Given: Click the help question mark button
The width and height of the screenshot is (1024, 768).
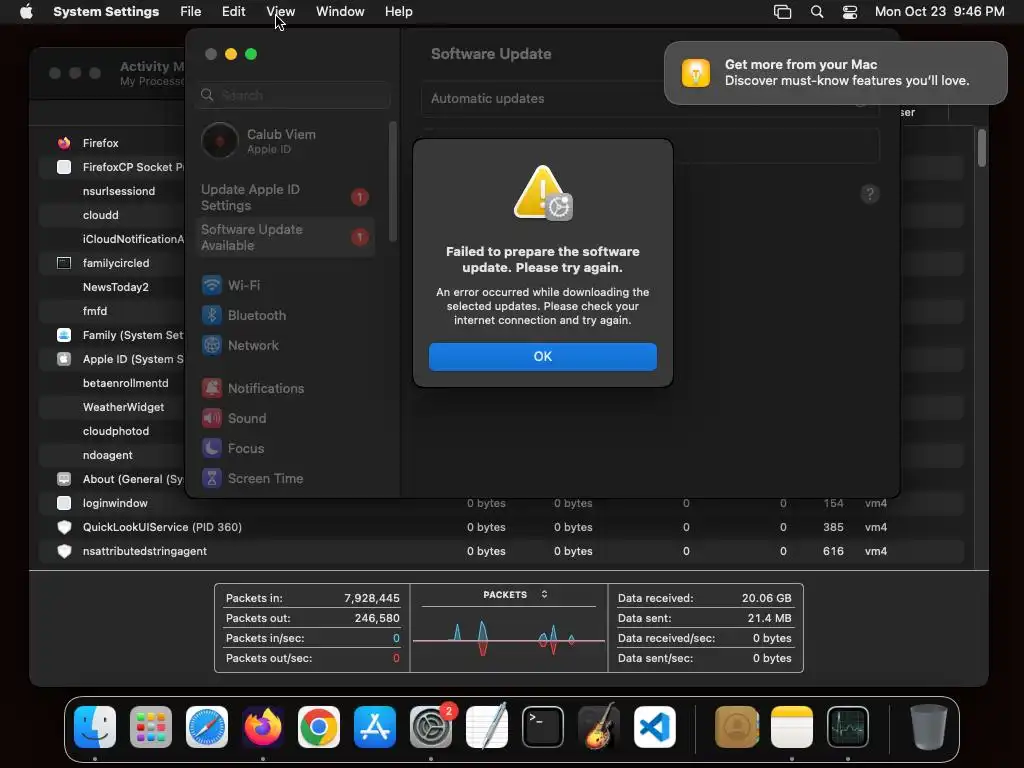Looking at the screenshot, I should click(869, 194).
